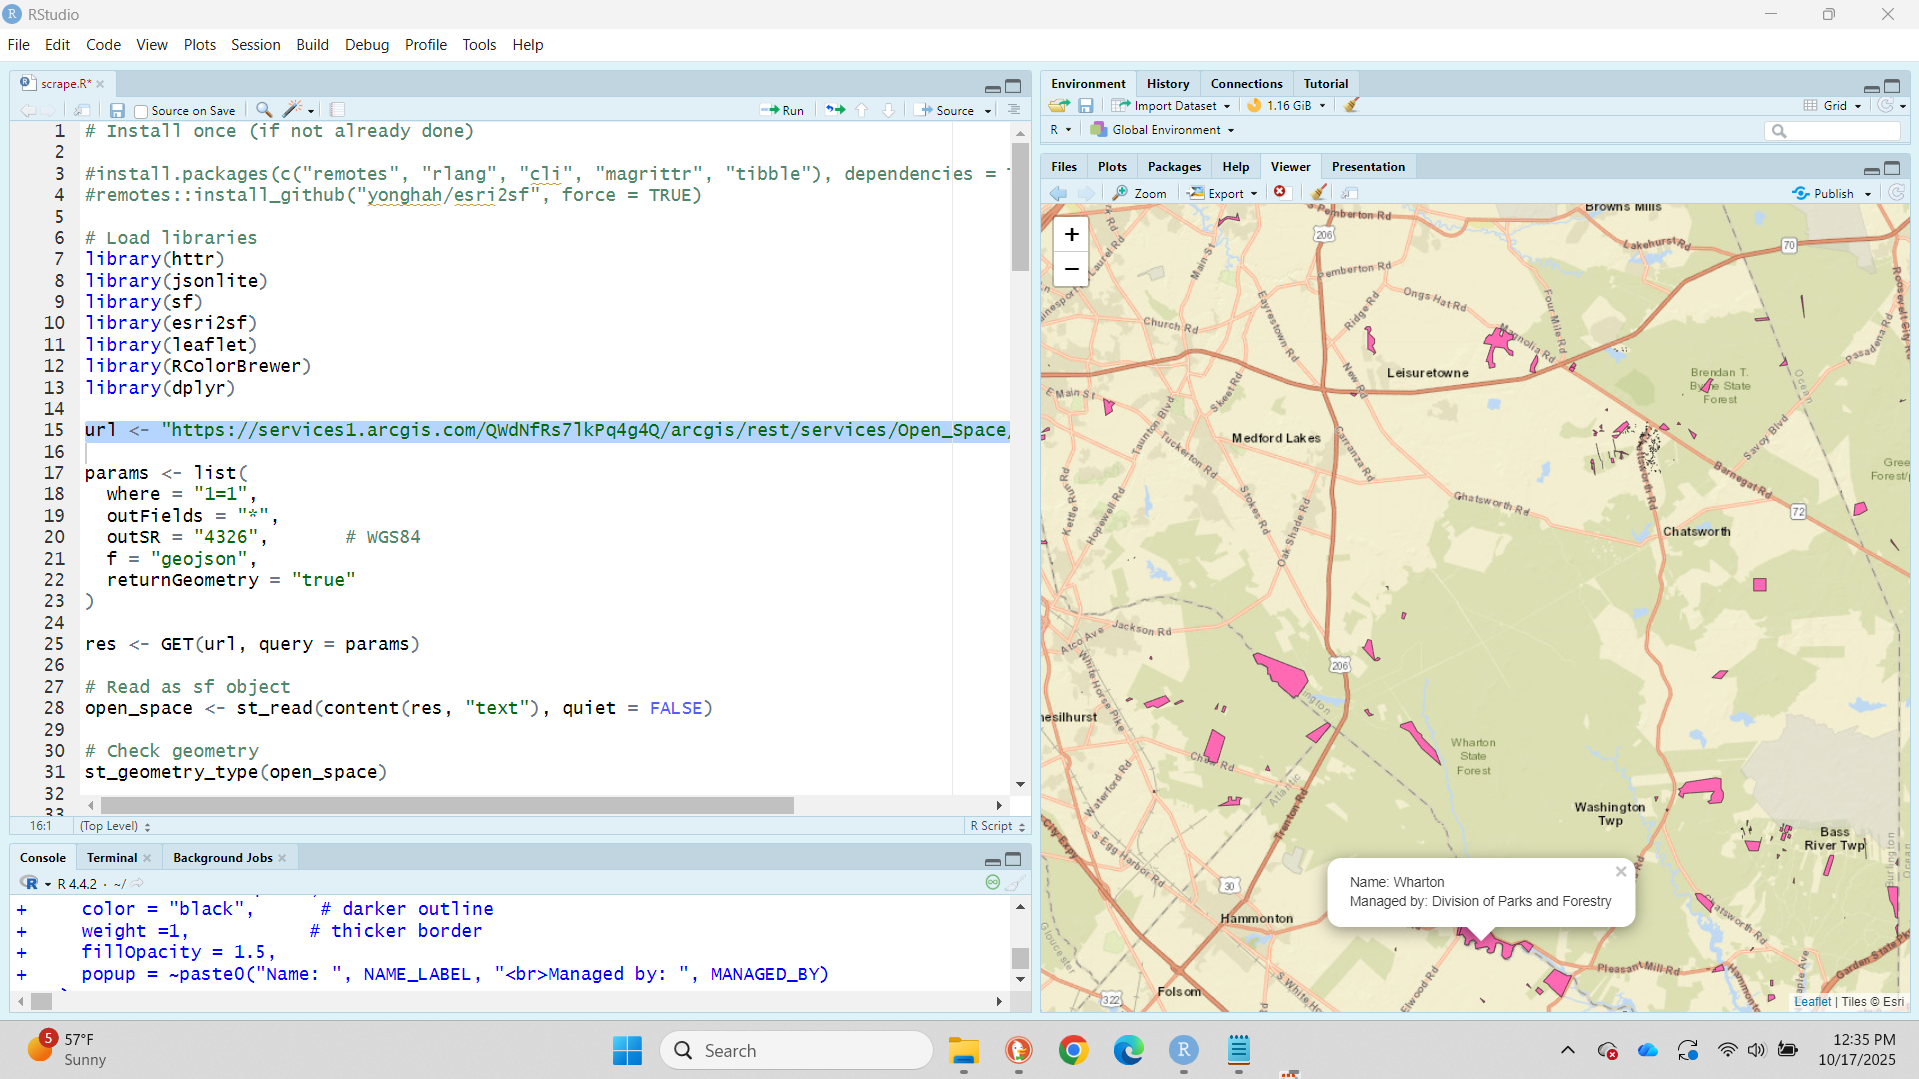Open the Session menu
This screenshot has width=1919, height=1079.
pos(255,45)
